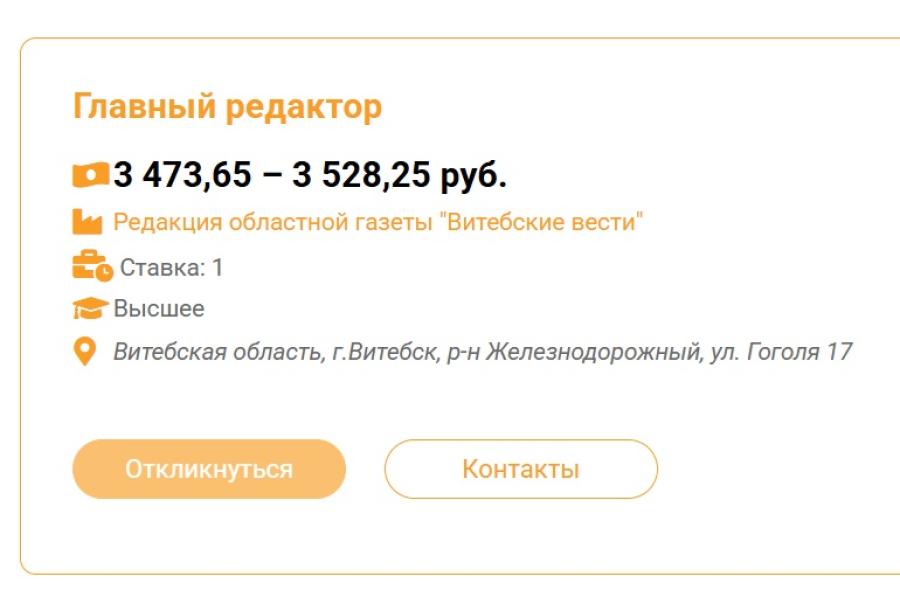This screenshot has width=900, height=611.
Task: Click the orange map pin location icon
Action: point(86,352)
